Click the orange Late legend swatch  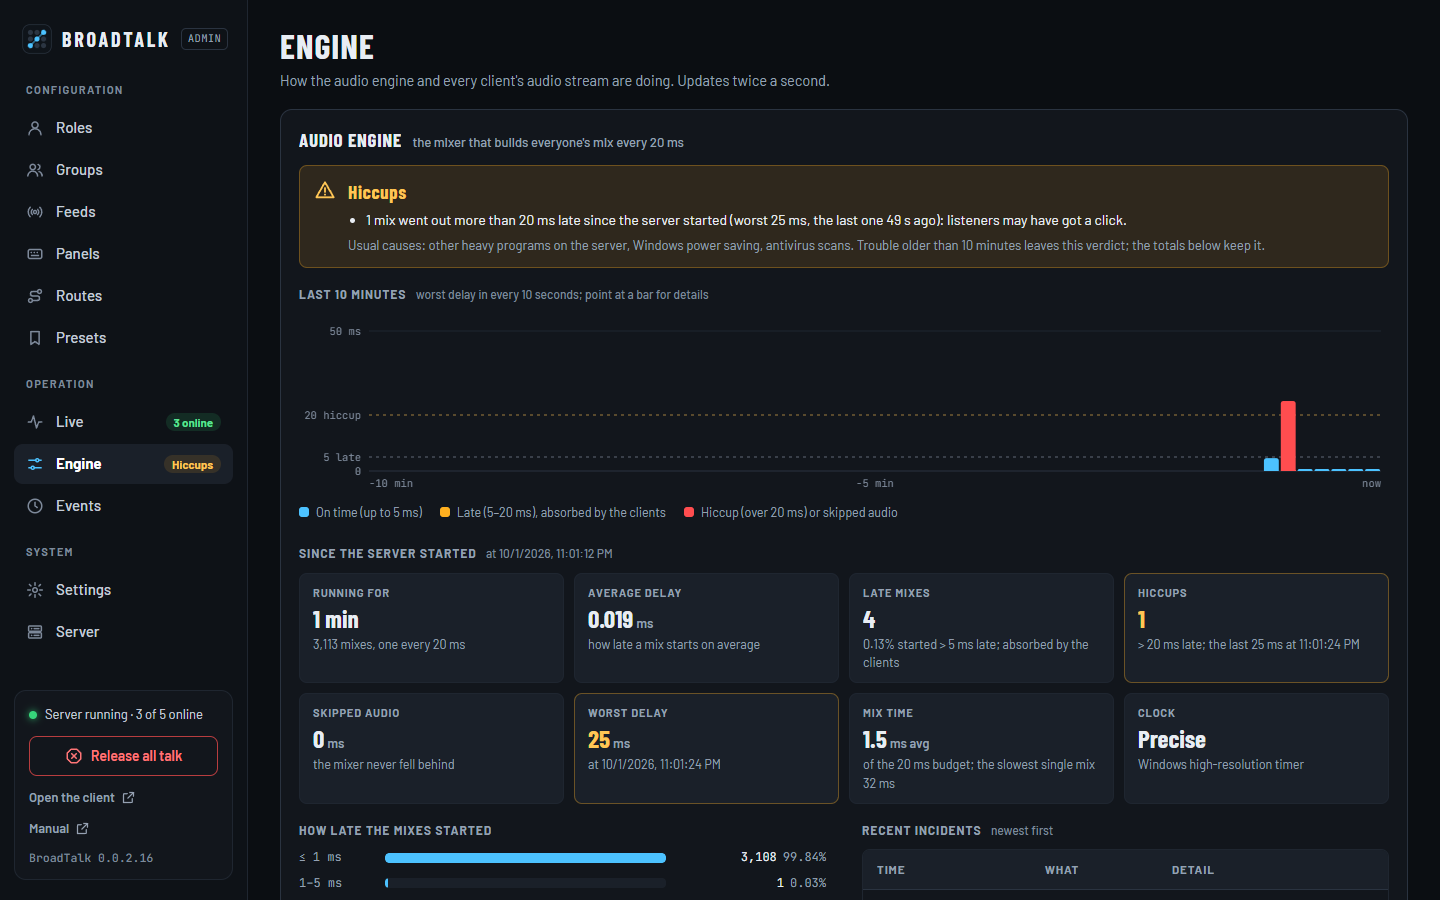[x=445, y=512]
